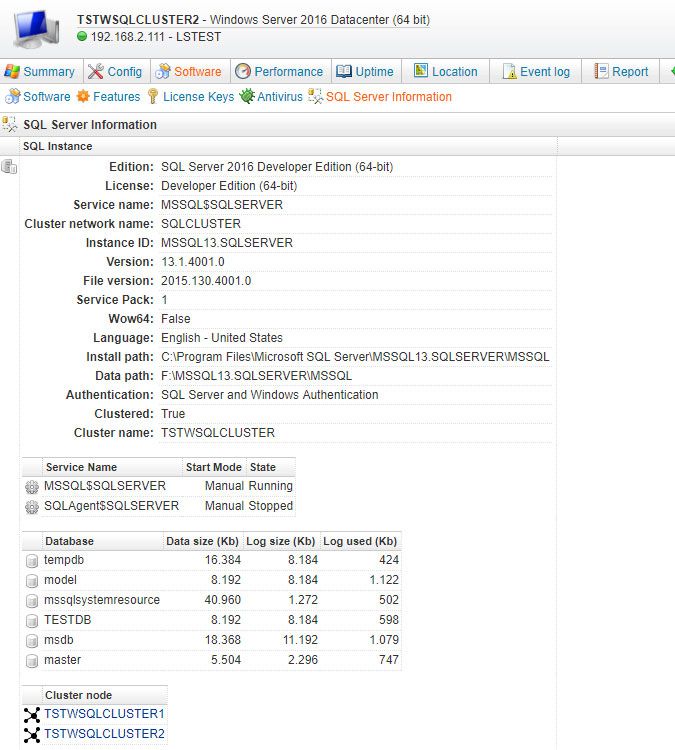Click the mssqlsystemresource database icon
The image size is (675, 750).
(x=32, y=601)
